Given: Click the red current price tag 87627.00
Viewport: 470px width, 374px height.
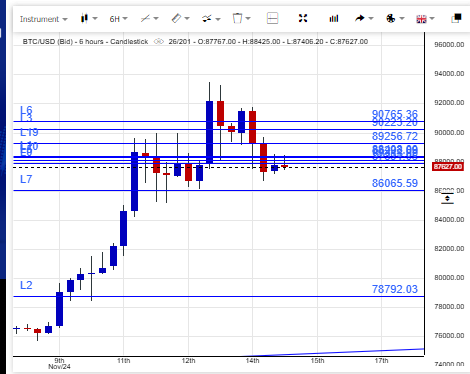Looking at the screenshot, I should tap(448, 166).
